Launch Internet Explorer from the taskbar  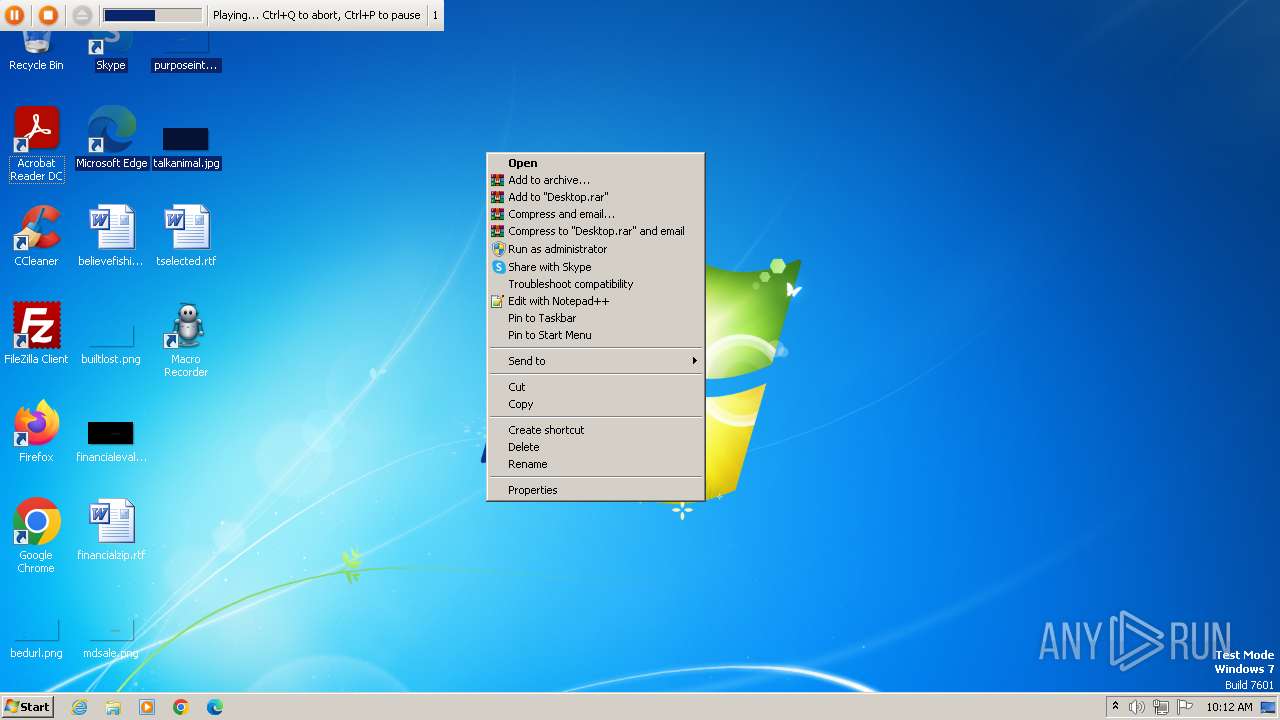pyautogui.click(x=79, y=707)
